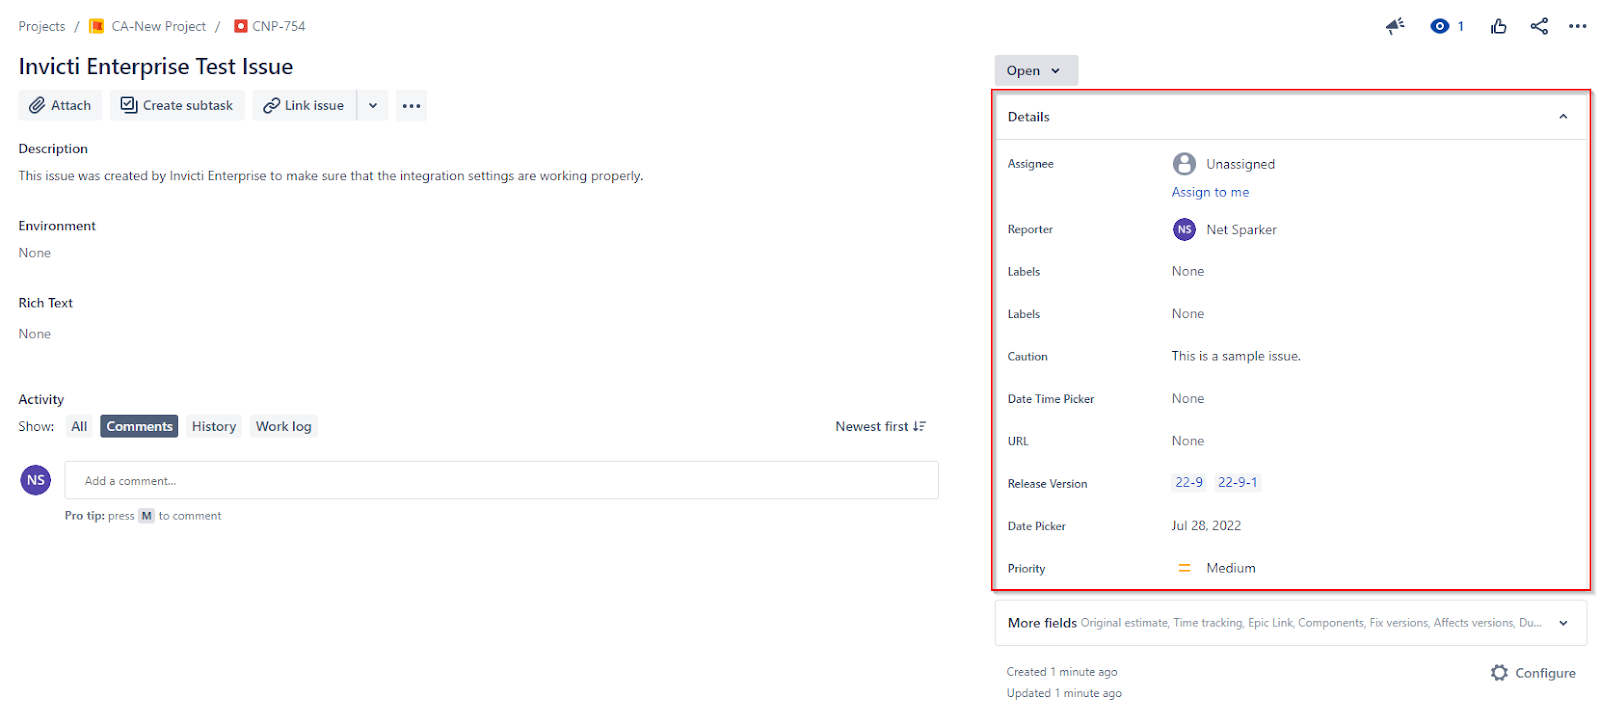The height and width of the screenshot is (724, 1600).
Task: Expand dropdown next to Link issue
Action: pos(373,105)
